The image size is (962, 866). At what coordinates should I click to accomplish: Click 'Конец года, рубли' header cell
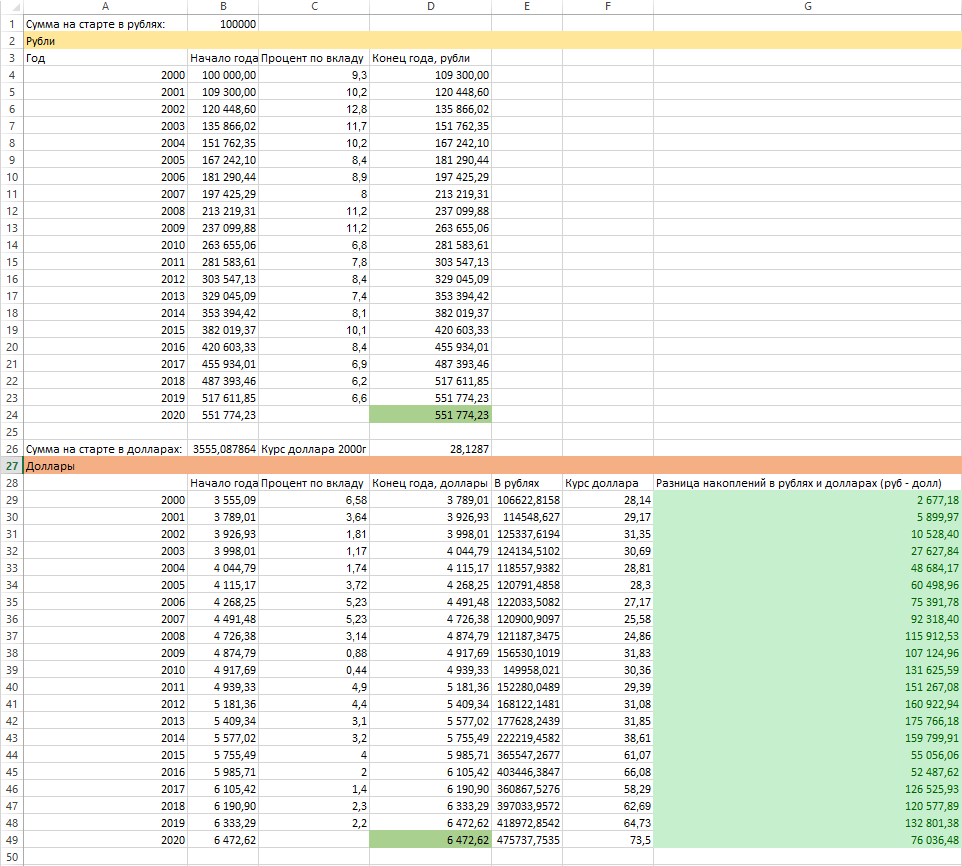(430, 58)
